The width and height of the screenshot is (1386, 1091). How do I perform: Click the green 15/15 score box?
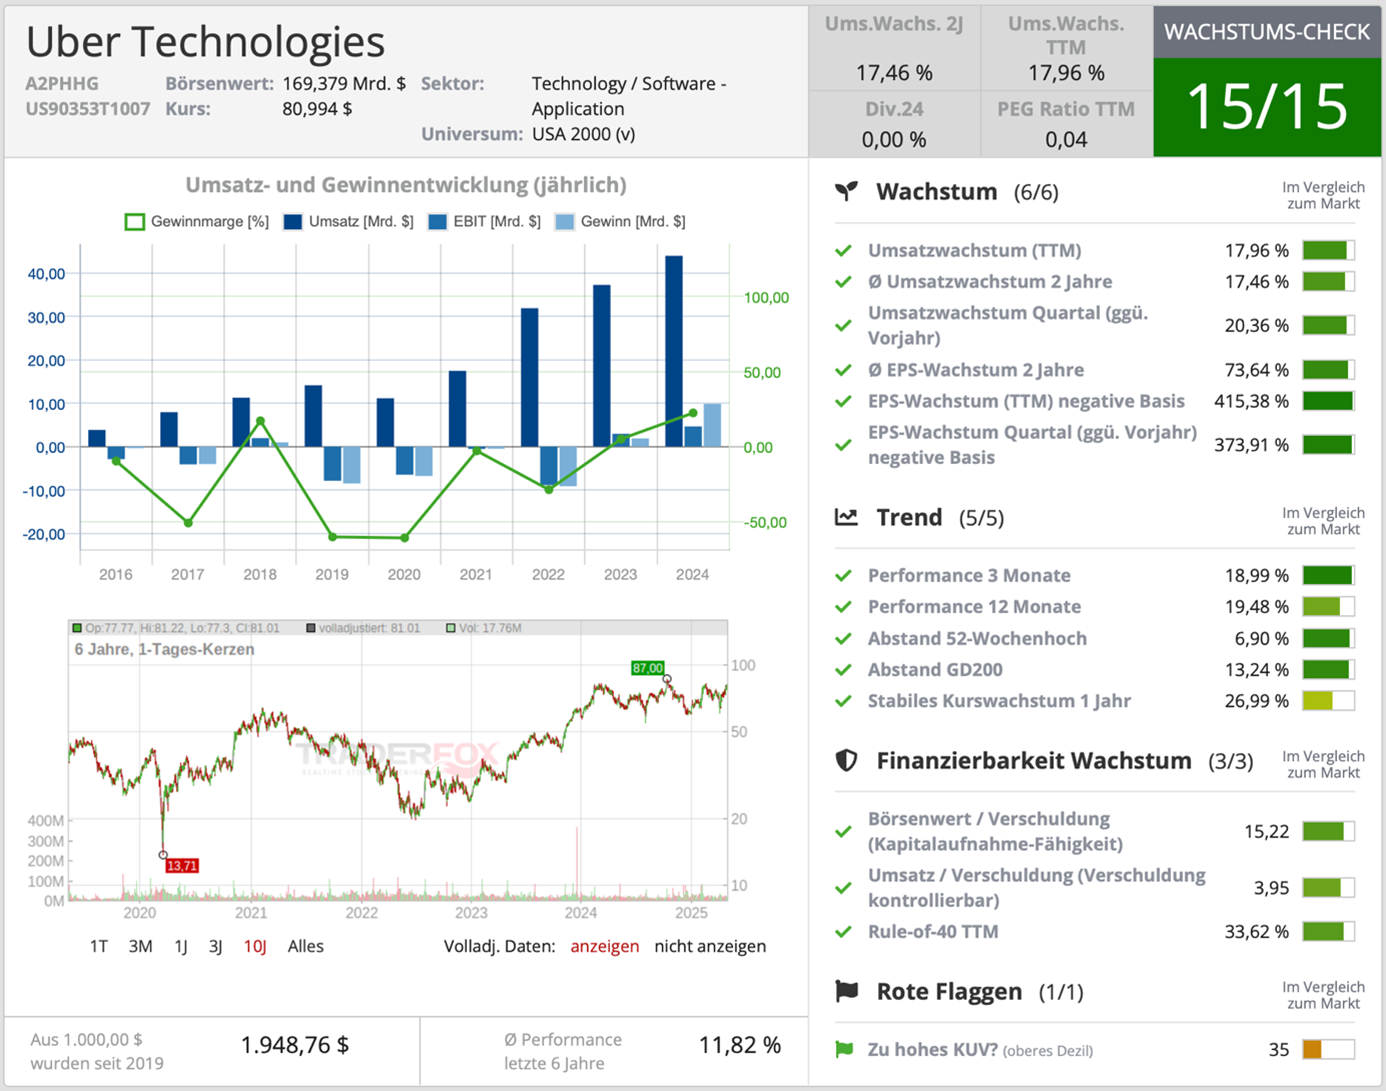click(x=1267, y=107)
